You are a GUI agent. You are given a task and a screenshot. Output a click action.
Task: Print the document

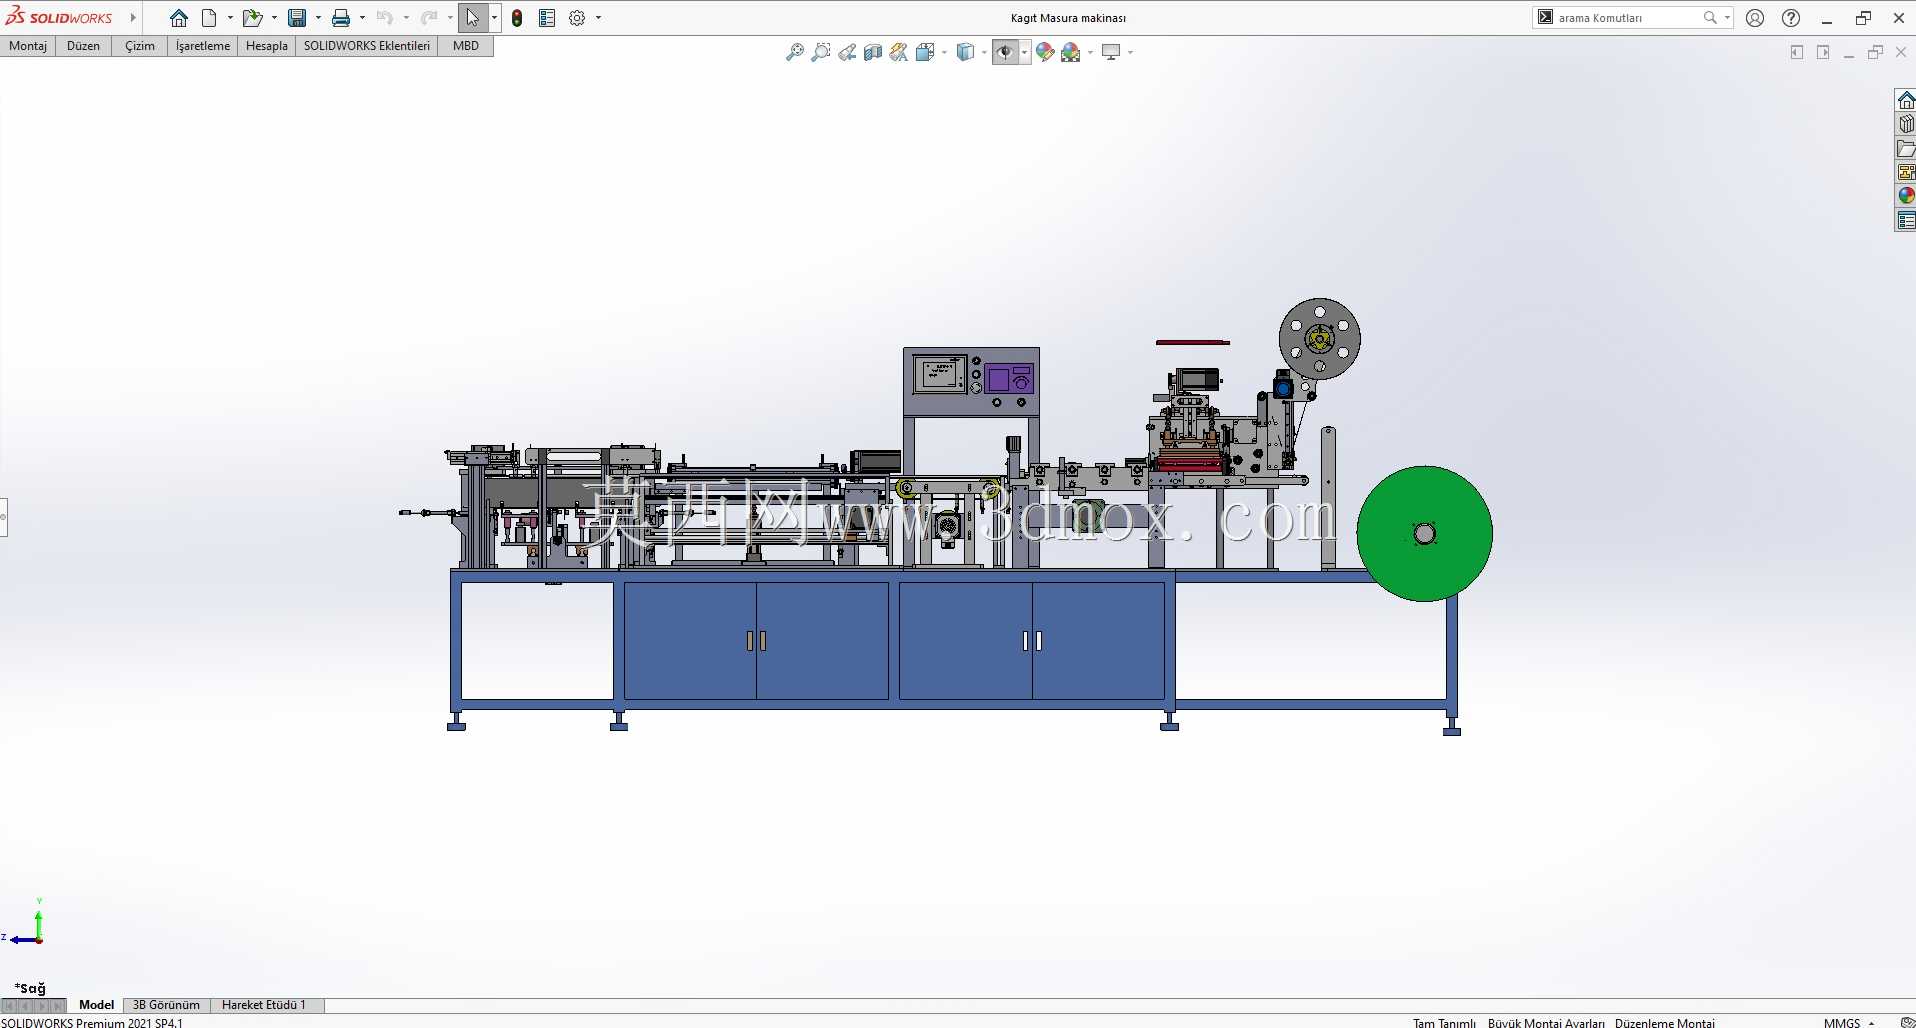coord(341,18)
